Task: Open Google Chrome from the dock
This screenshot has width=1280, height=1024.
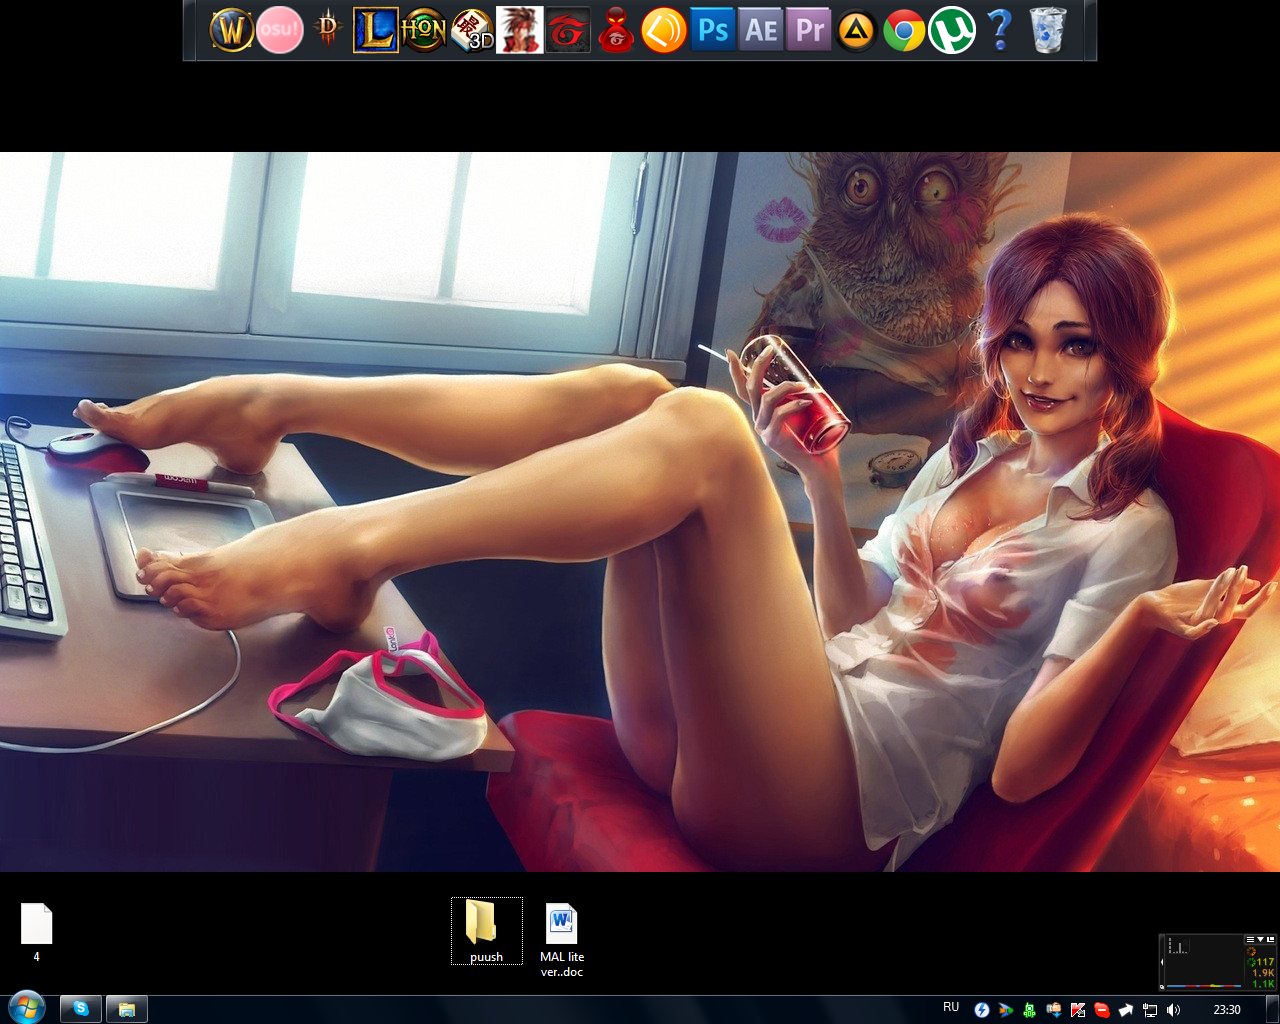Action: (x=904, y=29)
